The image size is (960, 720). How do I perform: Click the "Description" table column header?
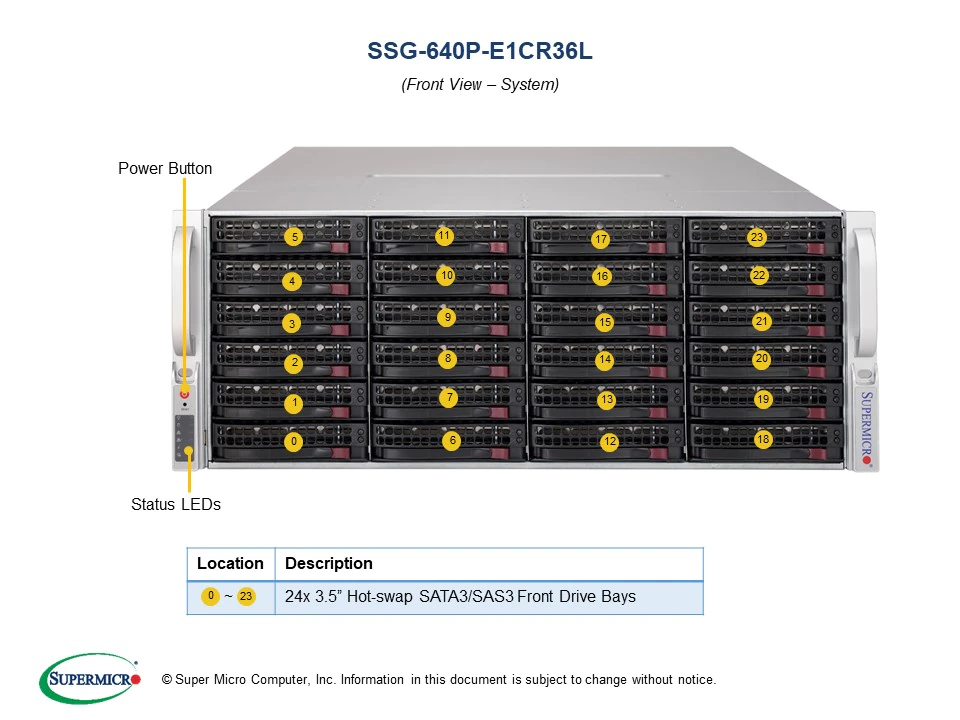point(329,563)
